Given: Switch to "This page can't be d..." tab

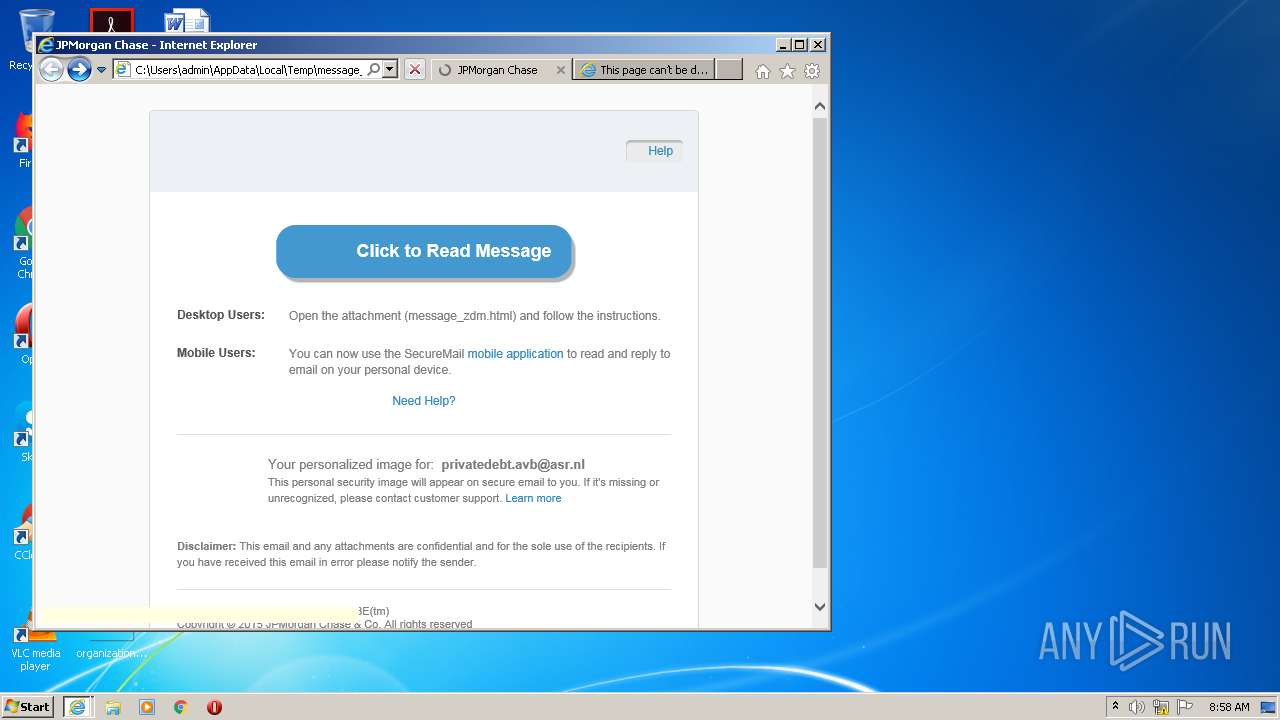Looking at the screenshot, I should [x=643, y=70].
